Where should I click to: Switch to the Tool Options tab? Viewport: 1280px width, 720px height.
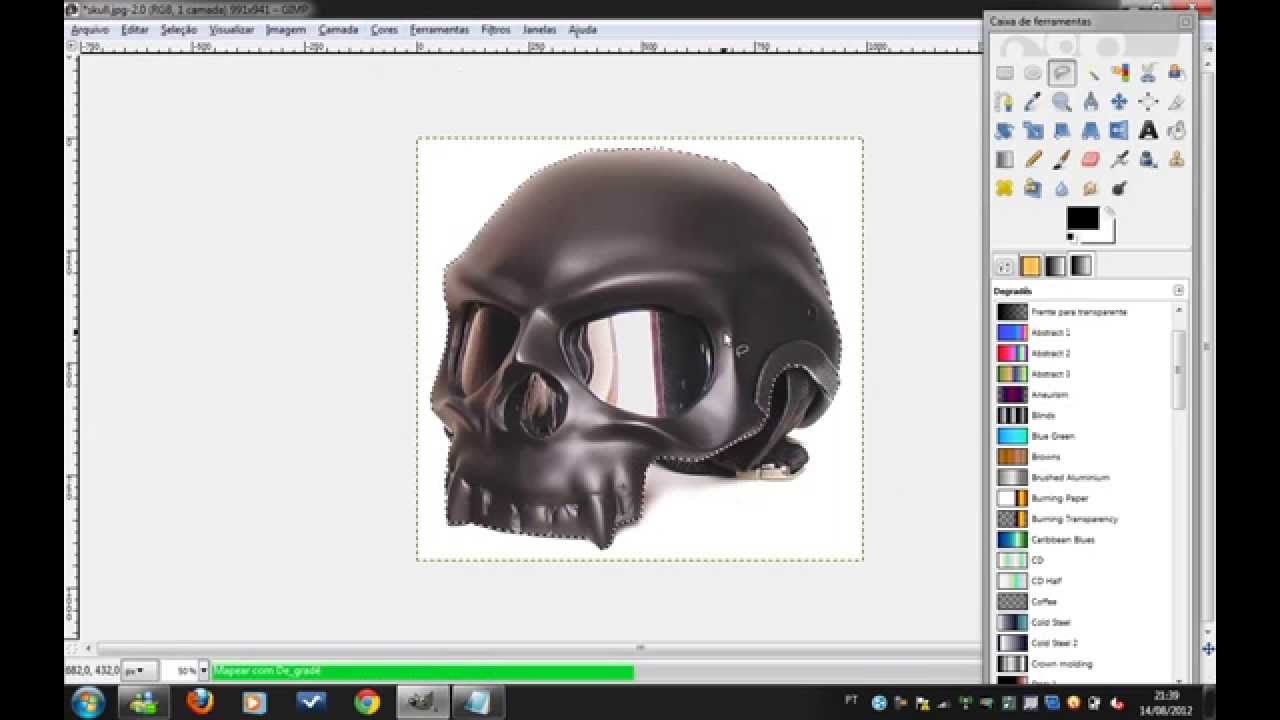pos(1005,266)
